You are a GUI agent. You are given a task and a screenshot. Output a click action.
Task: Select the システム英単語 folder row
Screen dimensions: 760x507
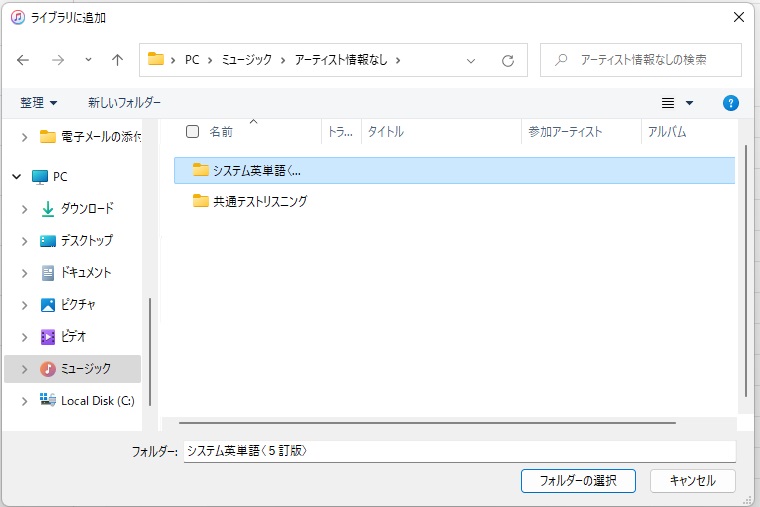coord(454,170)
